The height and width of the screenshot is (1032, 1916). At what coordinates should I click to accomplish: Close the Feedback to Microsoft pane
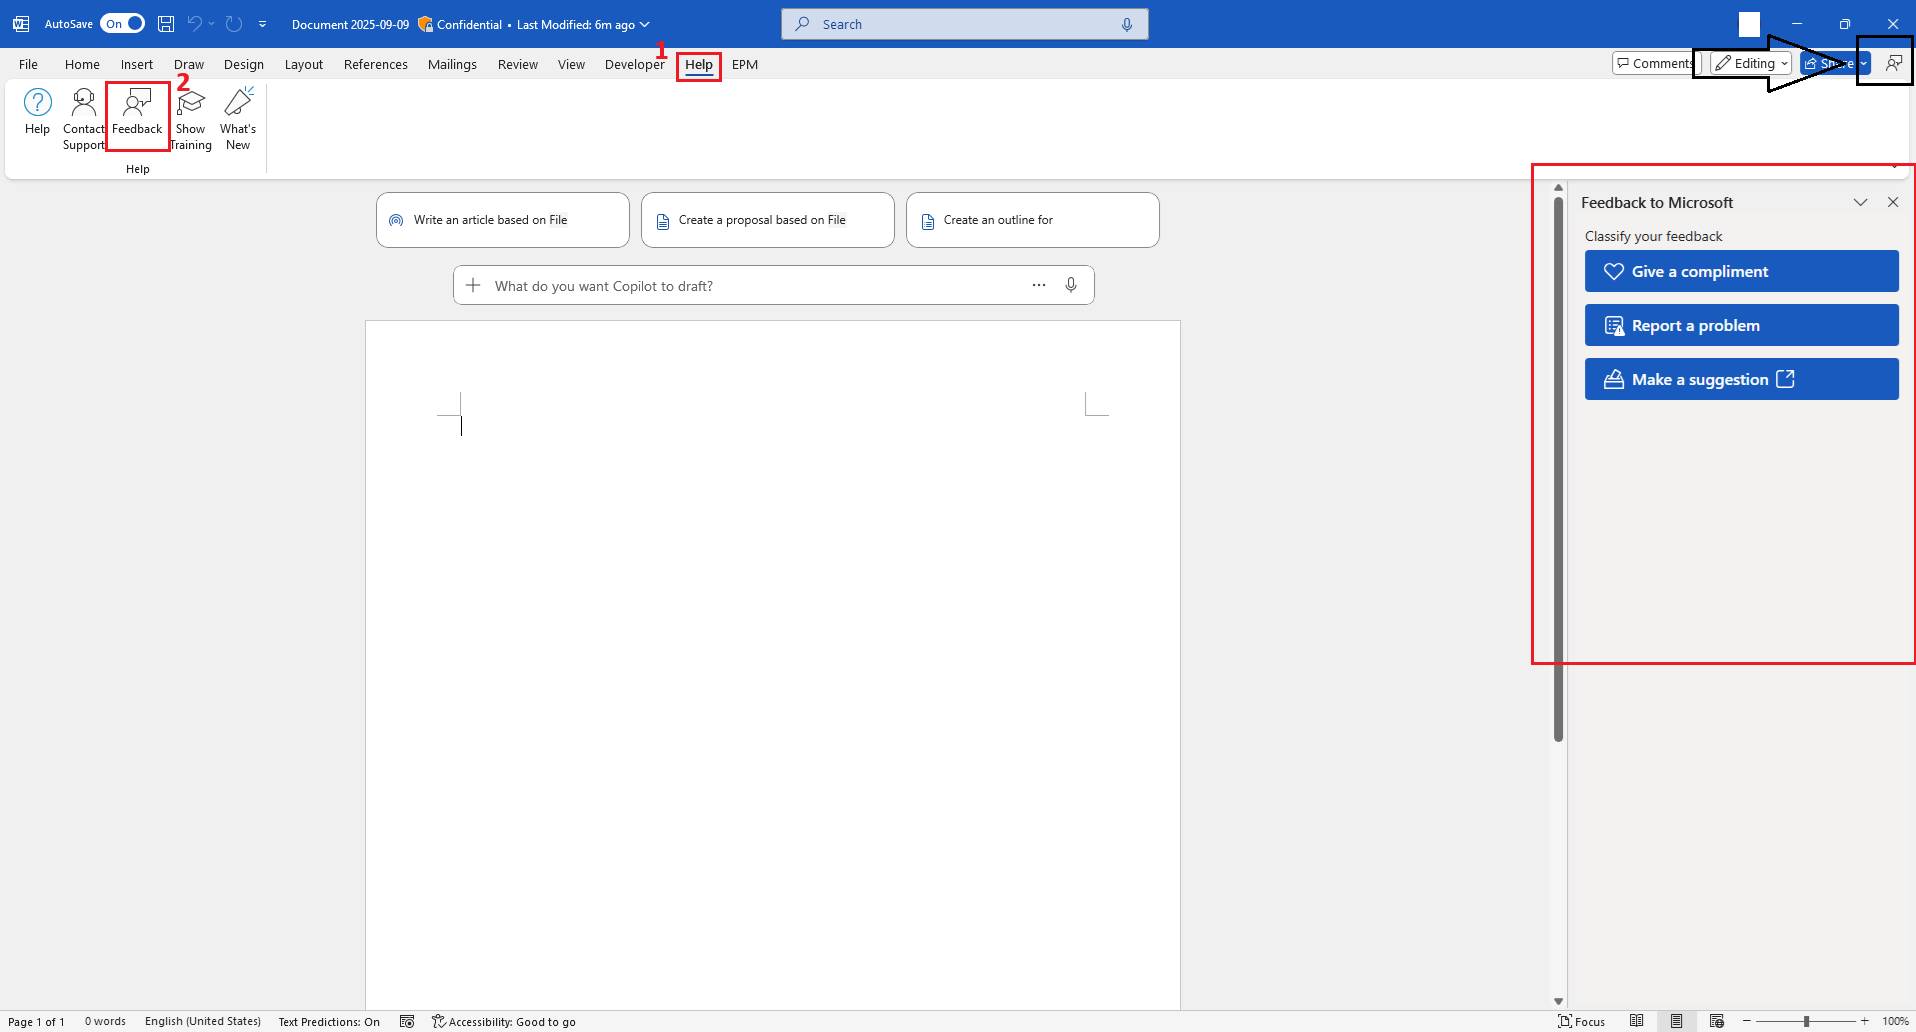tap(1893, 202)
